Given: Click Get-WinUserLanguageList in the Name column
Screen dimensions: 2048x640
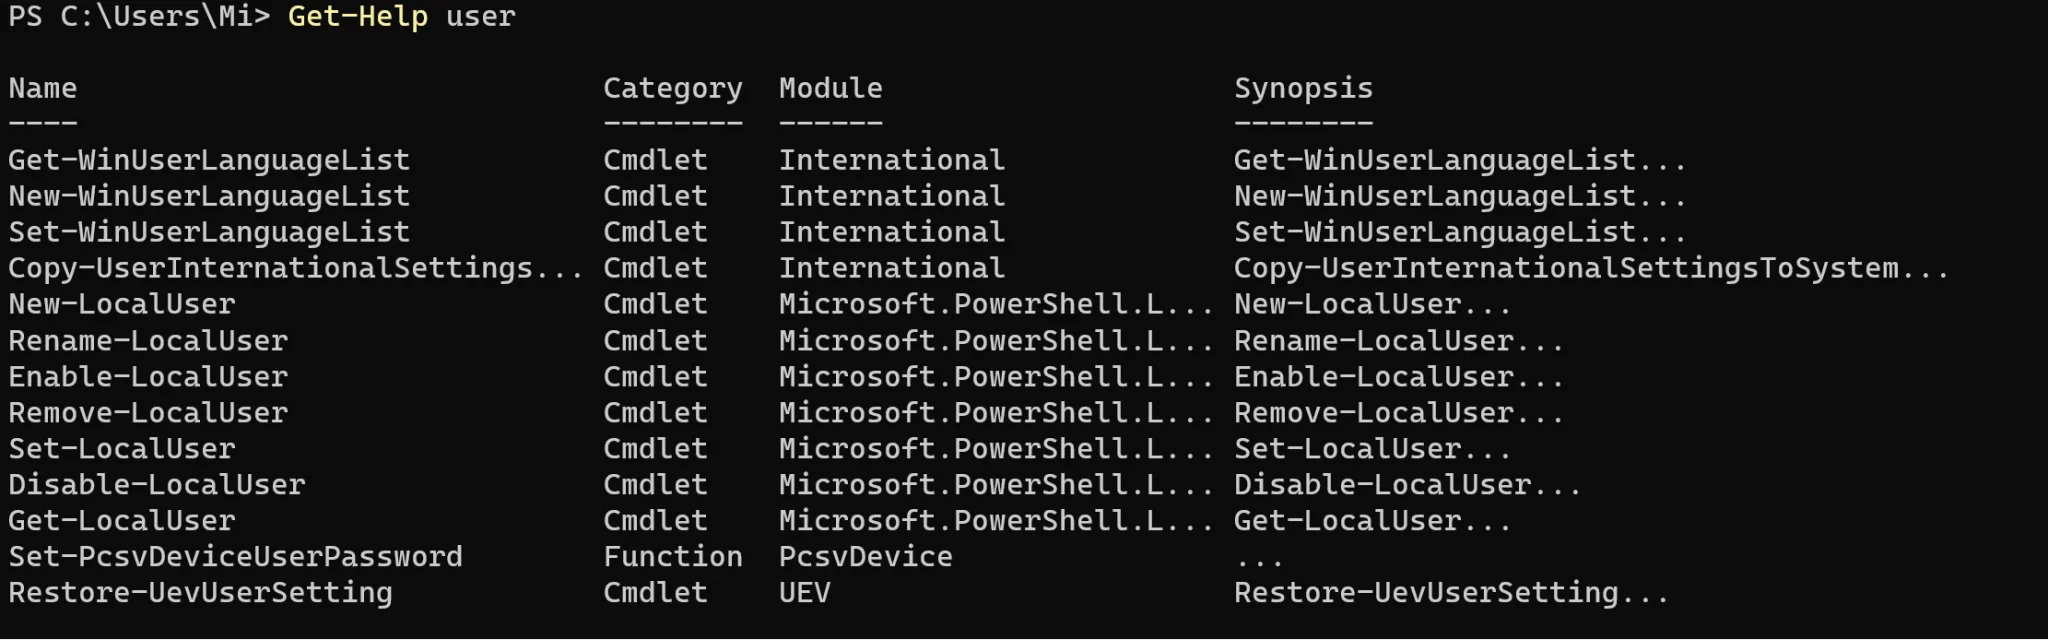Looking at the screenshot, I should [209, 161].
